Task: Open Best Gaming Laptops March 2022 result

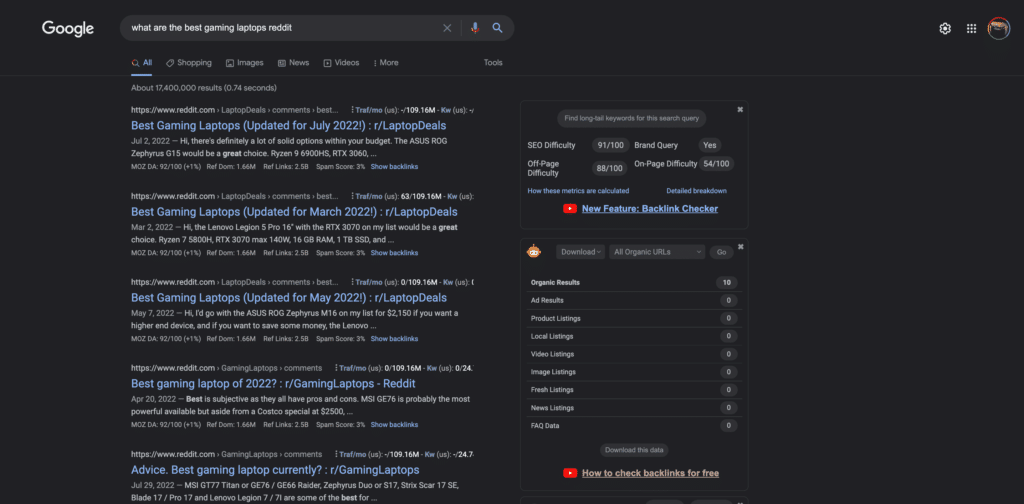Action: point(294,212)
